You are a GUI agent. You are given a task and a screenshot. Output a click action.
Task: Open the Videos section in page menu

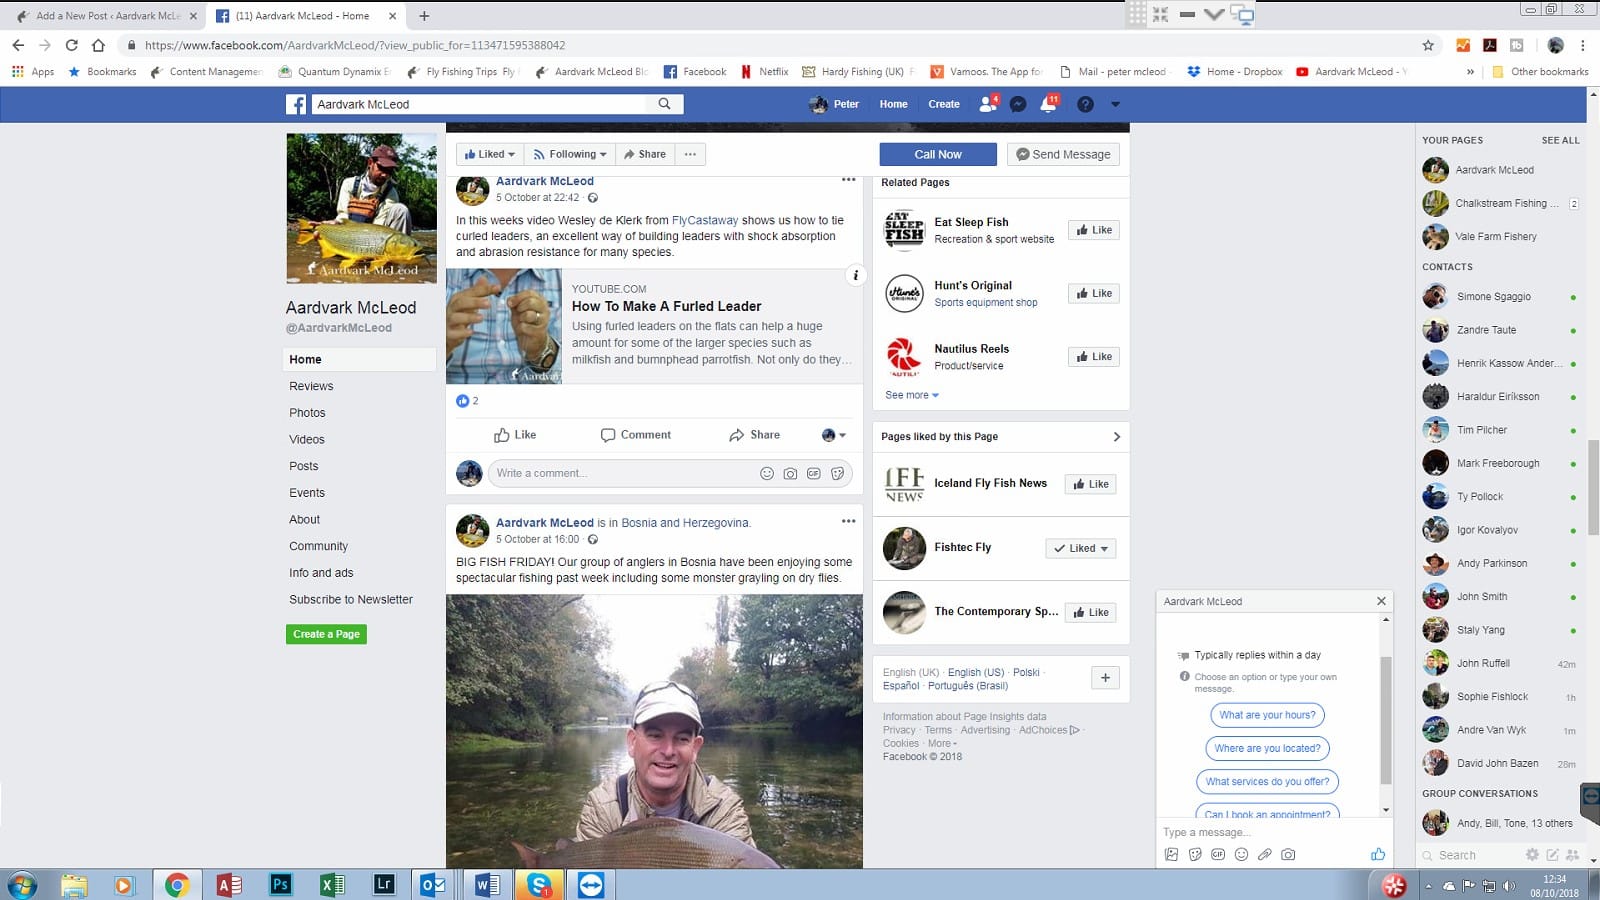pyautogui.click(x=307, y=439)
